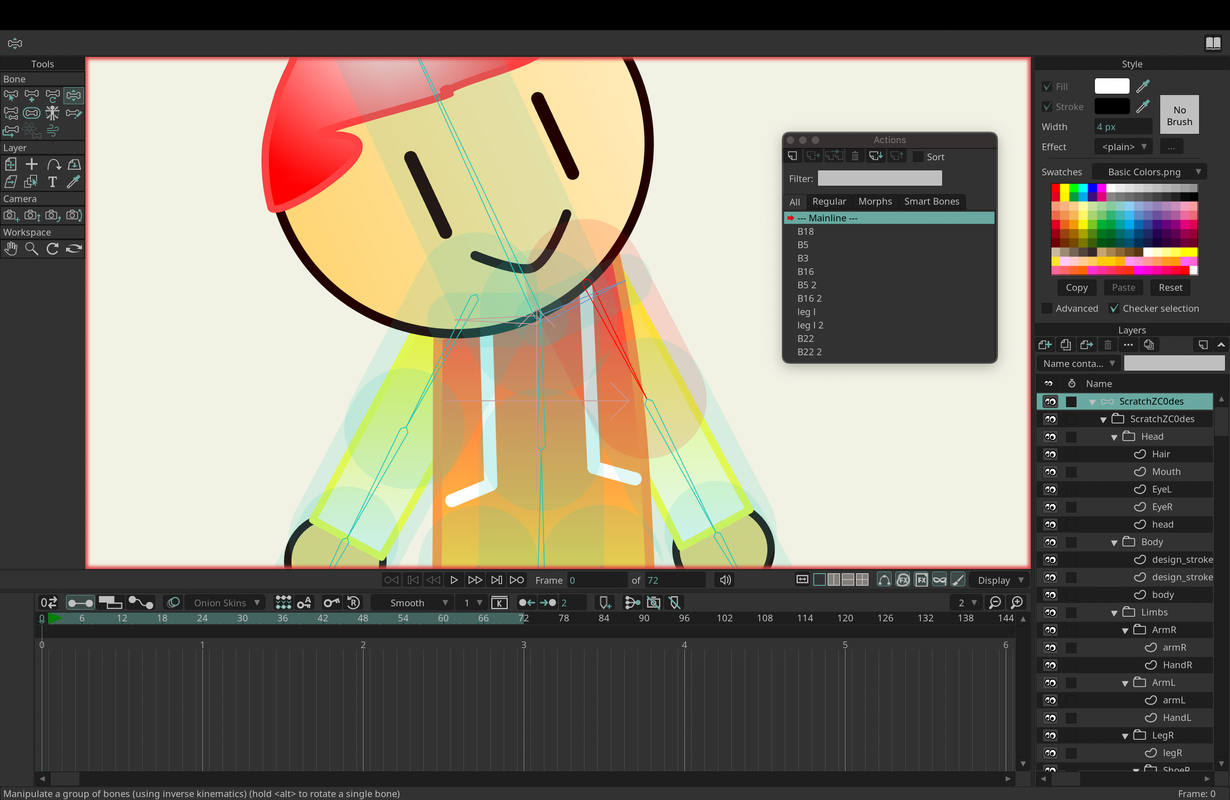The height and width of the screenshot is (800, 1230).
Task: Enable the Advanced checkbox
Action: pyautogui.click(x=1047, y=309)
